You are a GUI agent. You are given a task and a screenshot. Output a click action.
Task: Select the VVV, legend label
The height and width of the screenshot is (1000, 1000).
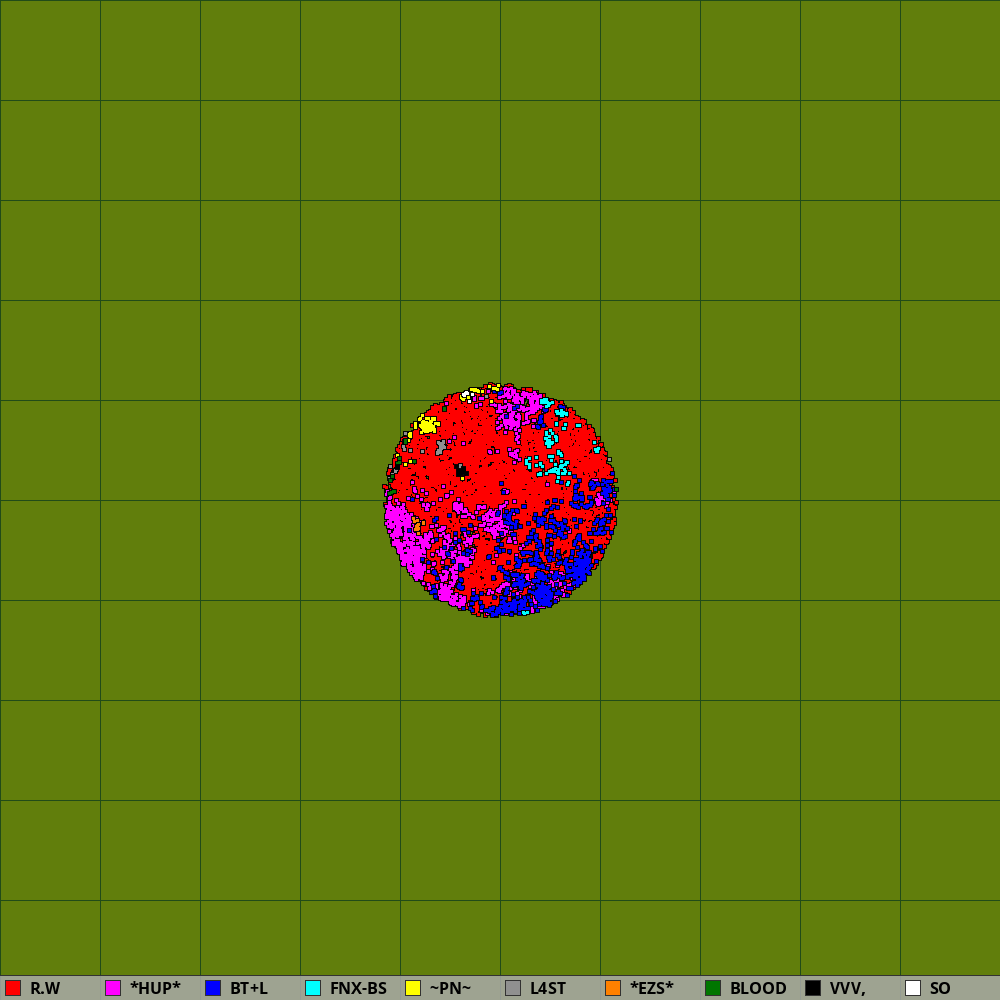coord(848,988)
